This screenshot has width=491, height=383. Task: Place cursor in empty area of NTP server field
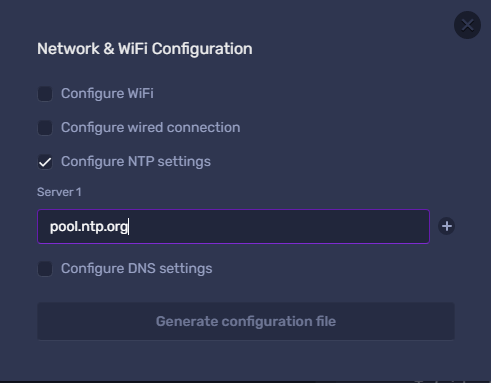coord(277,227)
